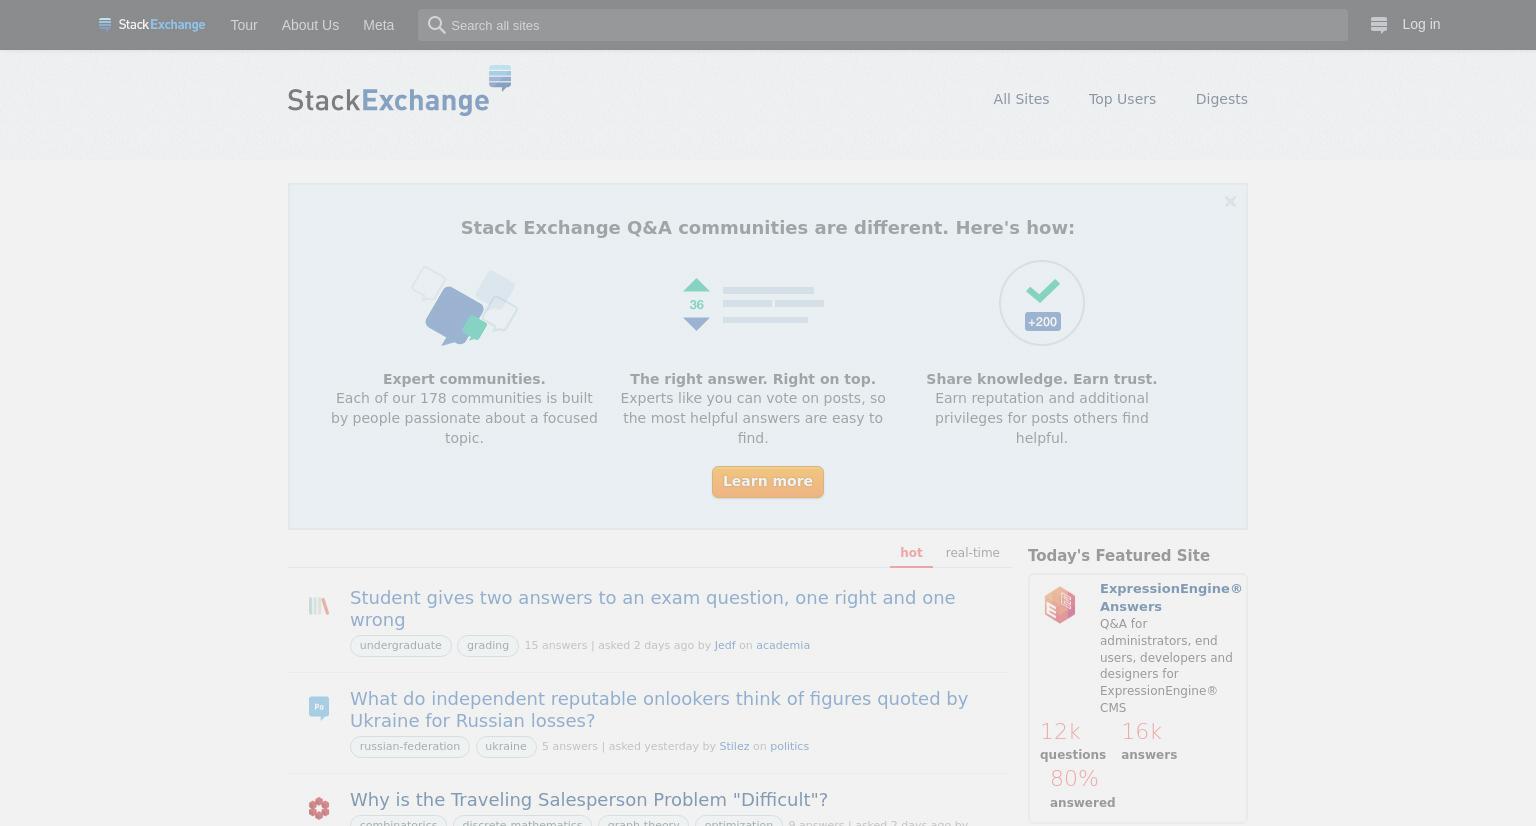1536x826 pixels.
Task: Open the All Sites page
Action: point(1021,99)
